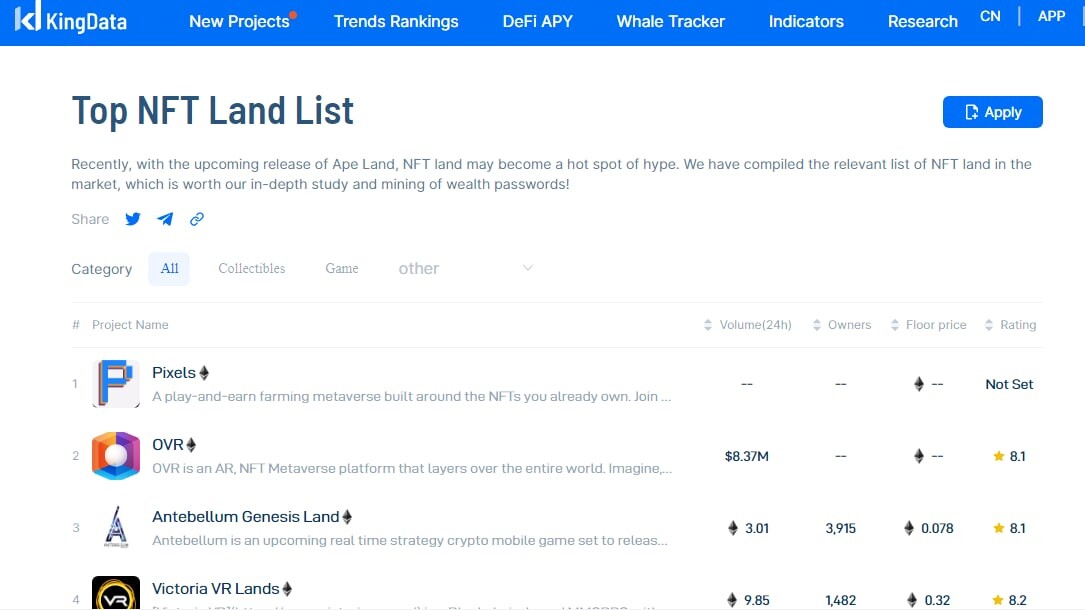Open Trends Rankings menu
Viewport: 1085px width, 610px height.
pos(396,21)
